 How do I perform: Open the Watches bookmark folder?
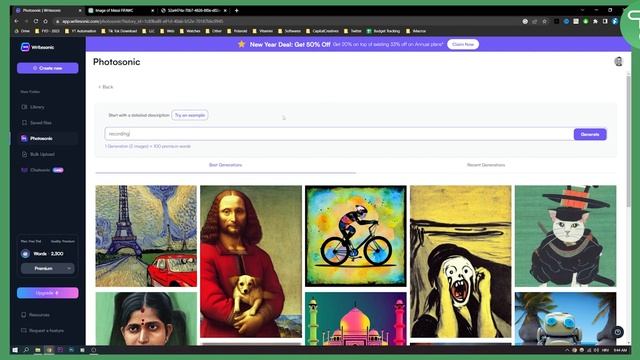click(190, 31)
